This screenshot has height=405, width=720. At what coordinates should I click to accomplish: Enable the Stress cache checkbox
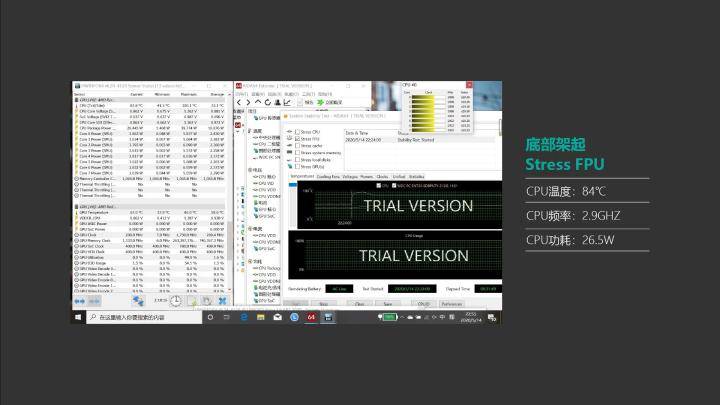tap(297, 146)
